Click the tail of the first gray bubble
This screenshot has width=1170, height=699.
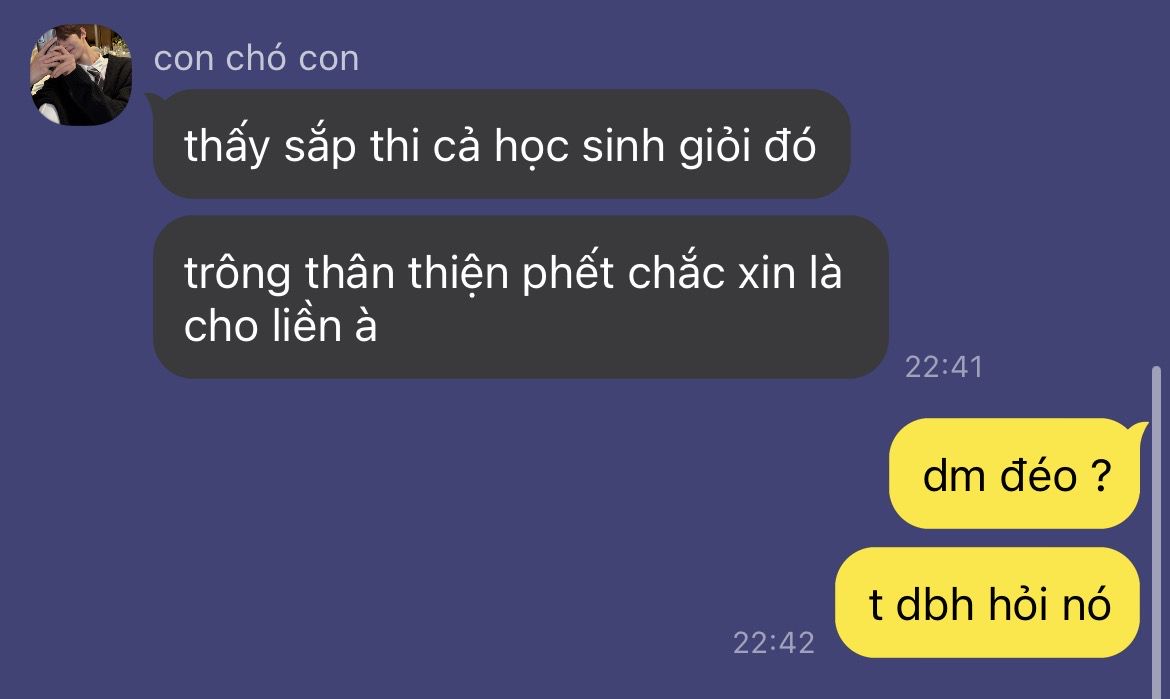pyautogui.click(x=152, y=100)
